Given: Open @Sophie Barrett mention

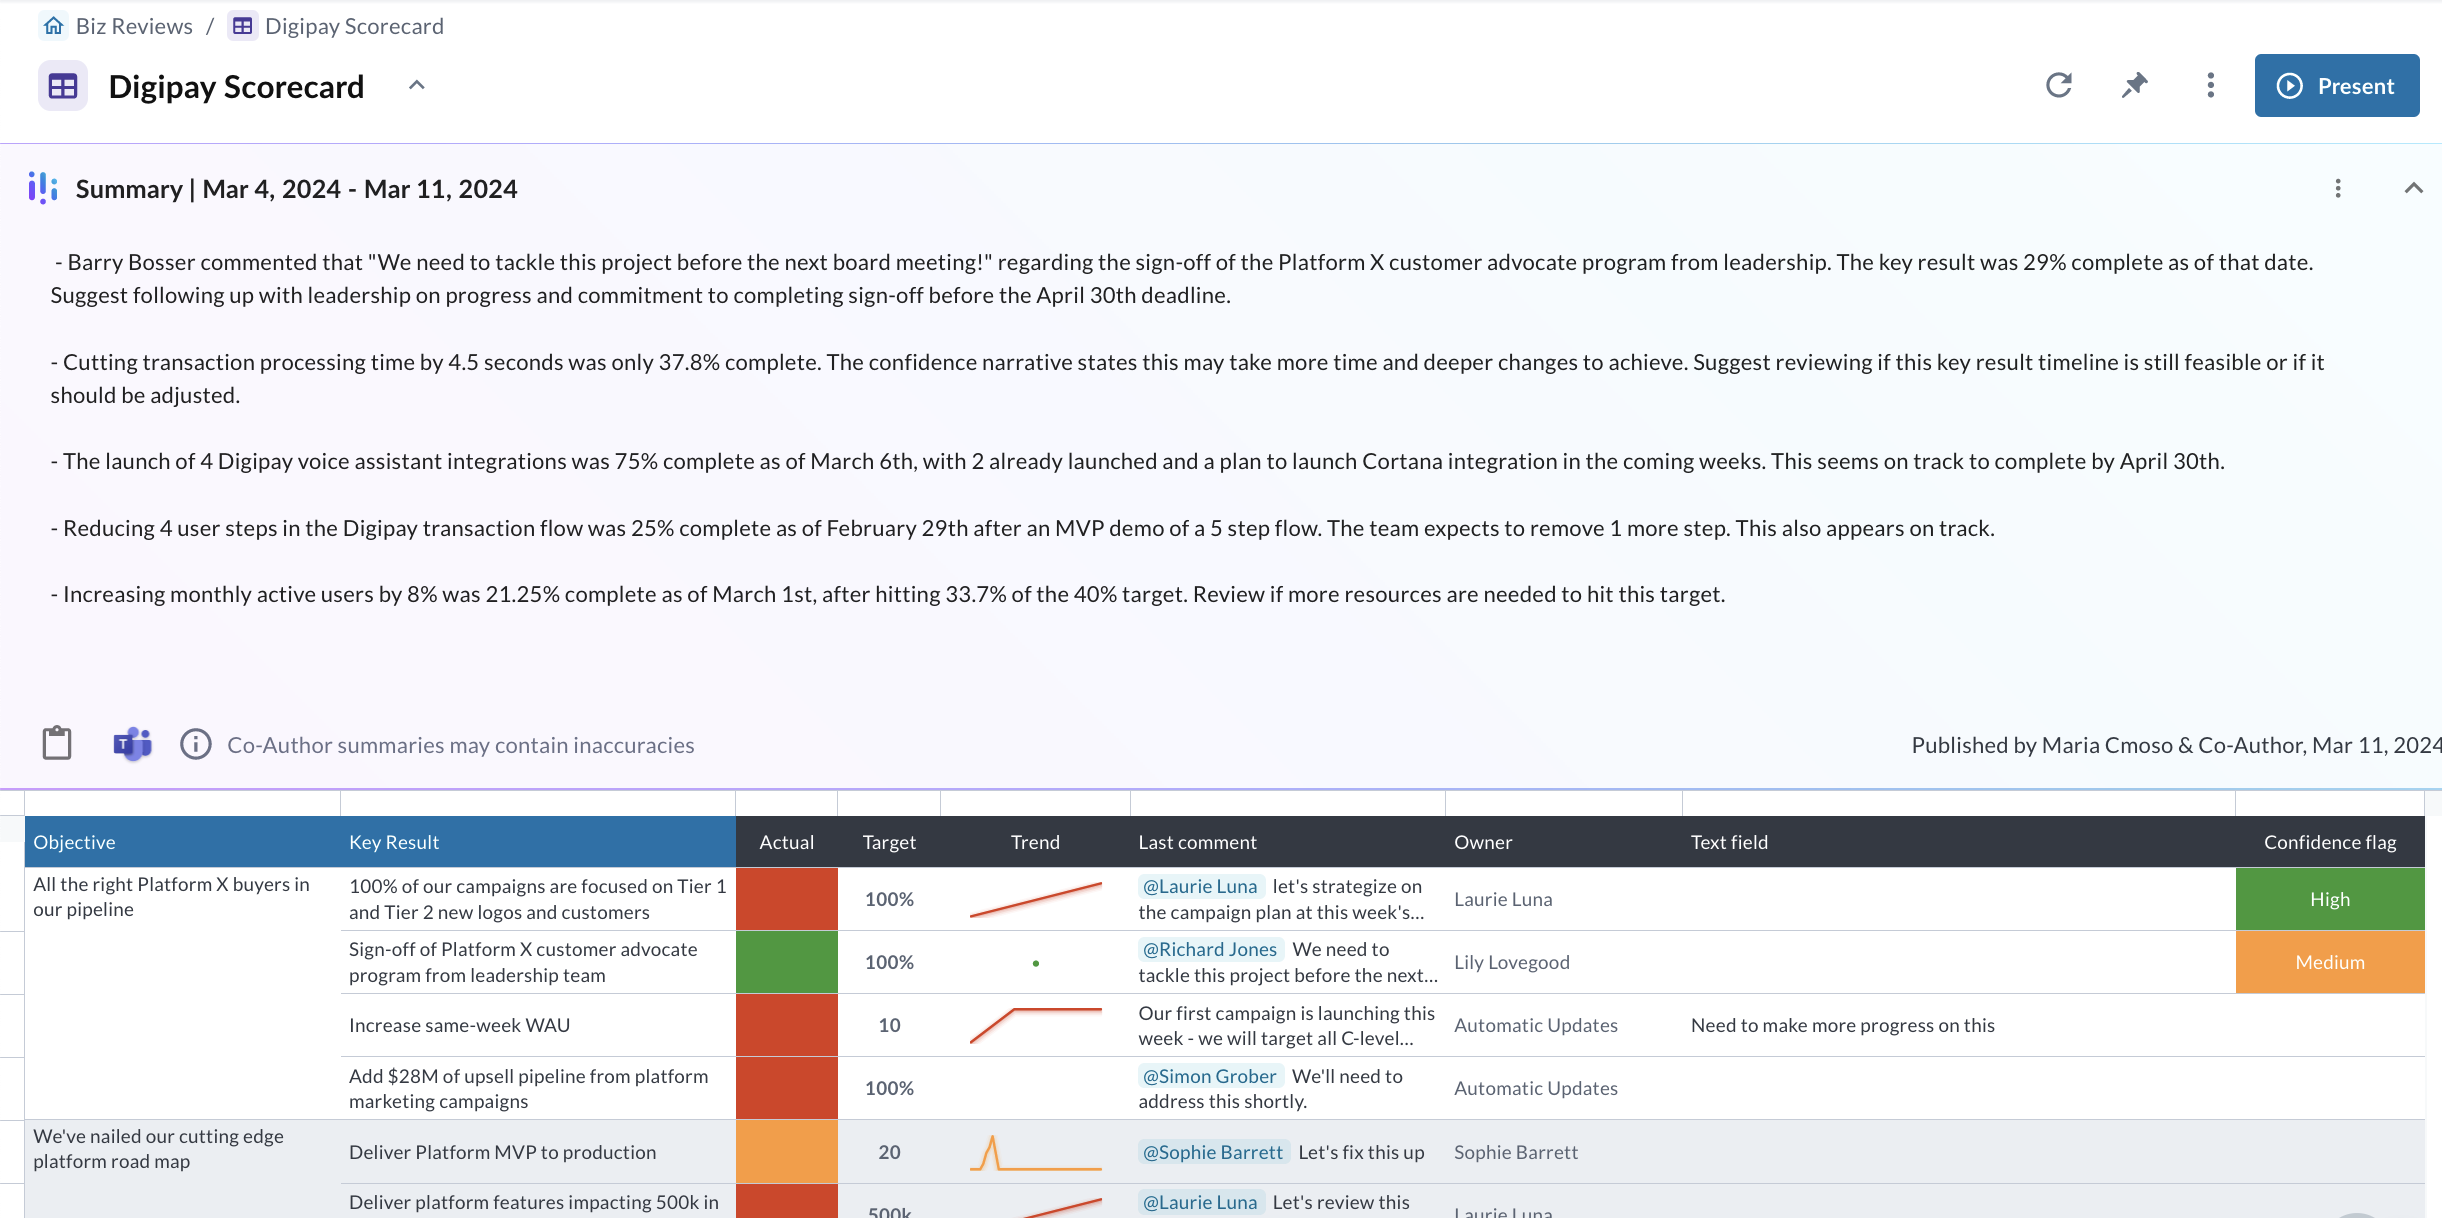Looking at the screenshot, I should (x=1213, y=1152).
